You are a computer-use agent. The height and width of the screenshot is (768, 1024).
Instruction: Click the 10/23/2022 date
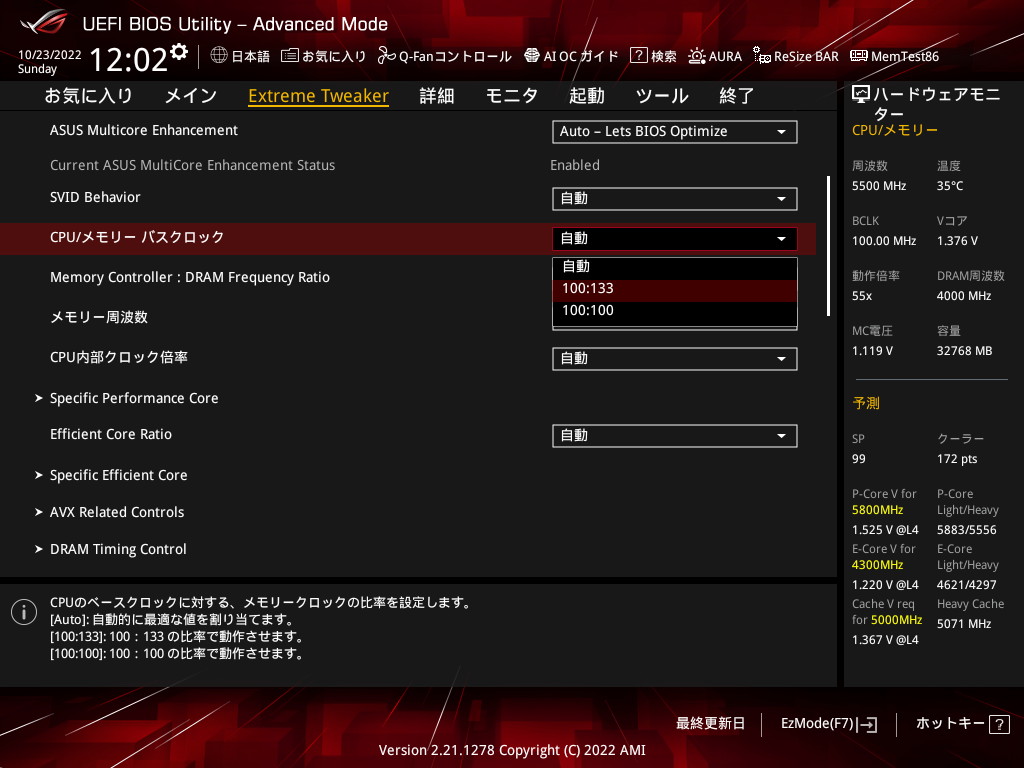(50, 55)
